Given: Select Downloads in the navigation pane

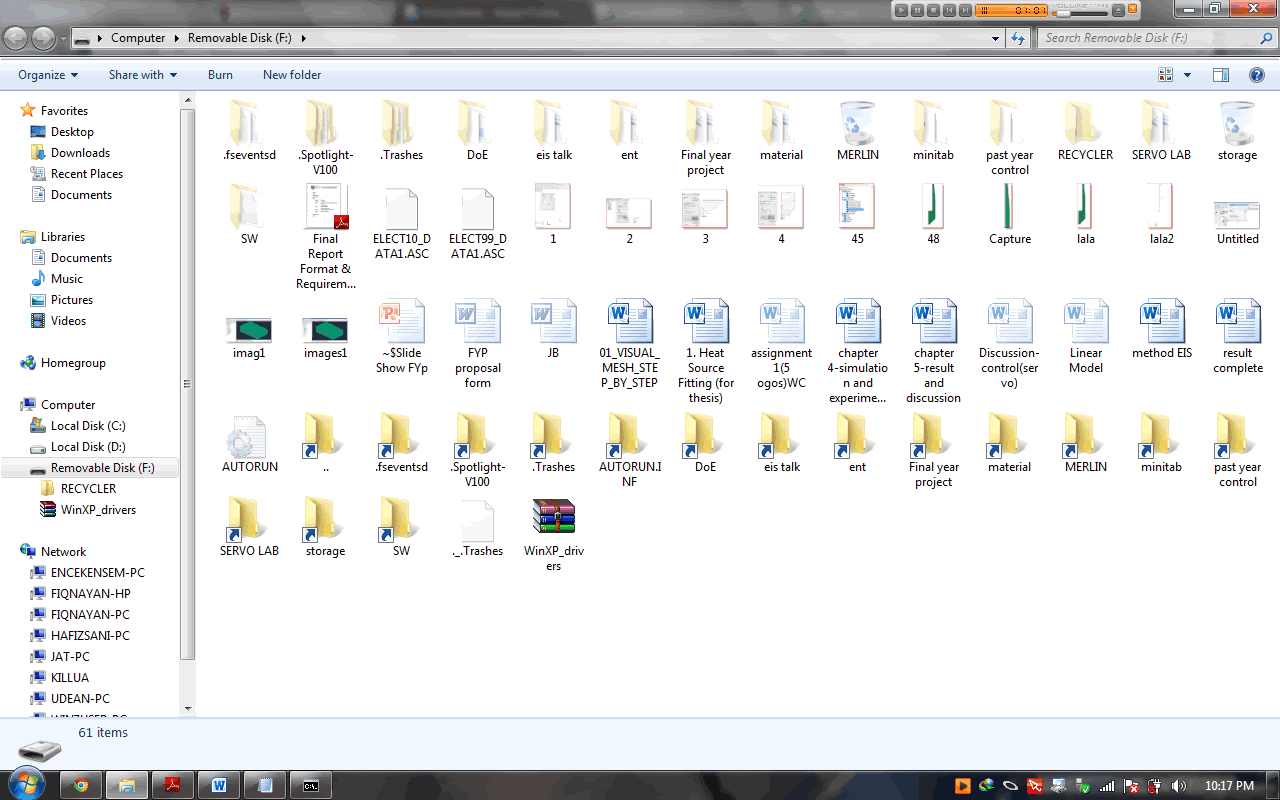Looking at the screenshot, I should (80, 153).
